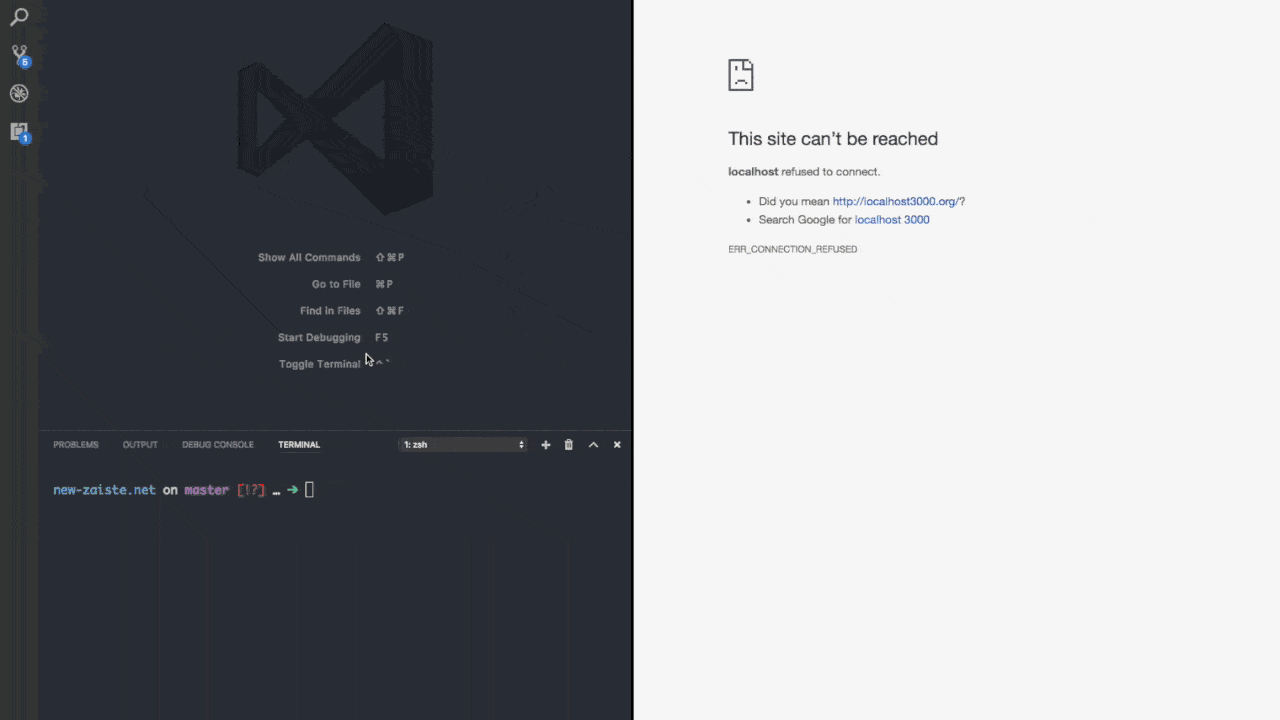Maximize panel with the up chevron

pyautogui.click(x=593, y=445)
